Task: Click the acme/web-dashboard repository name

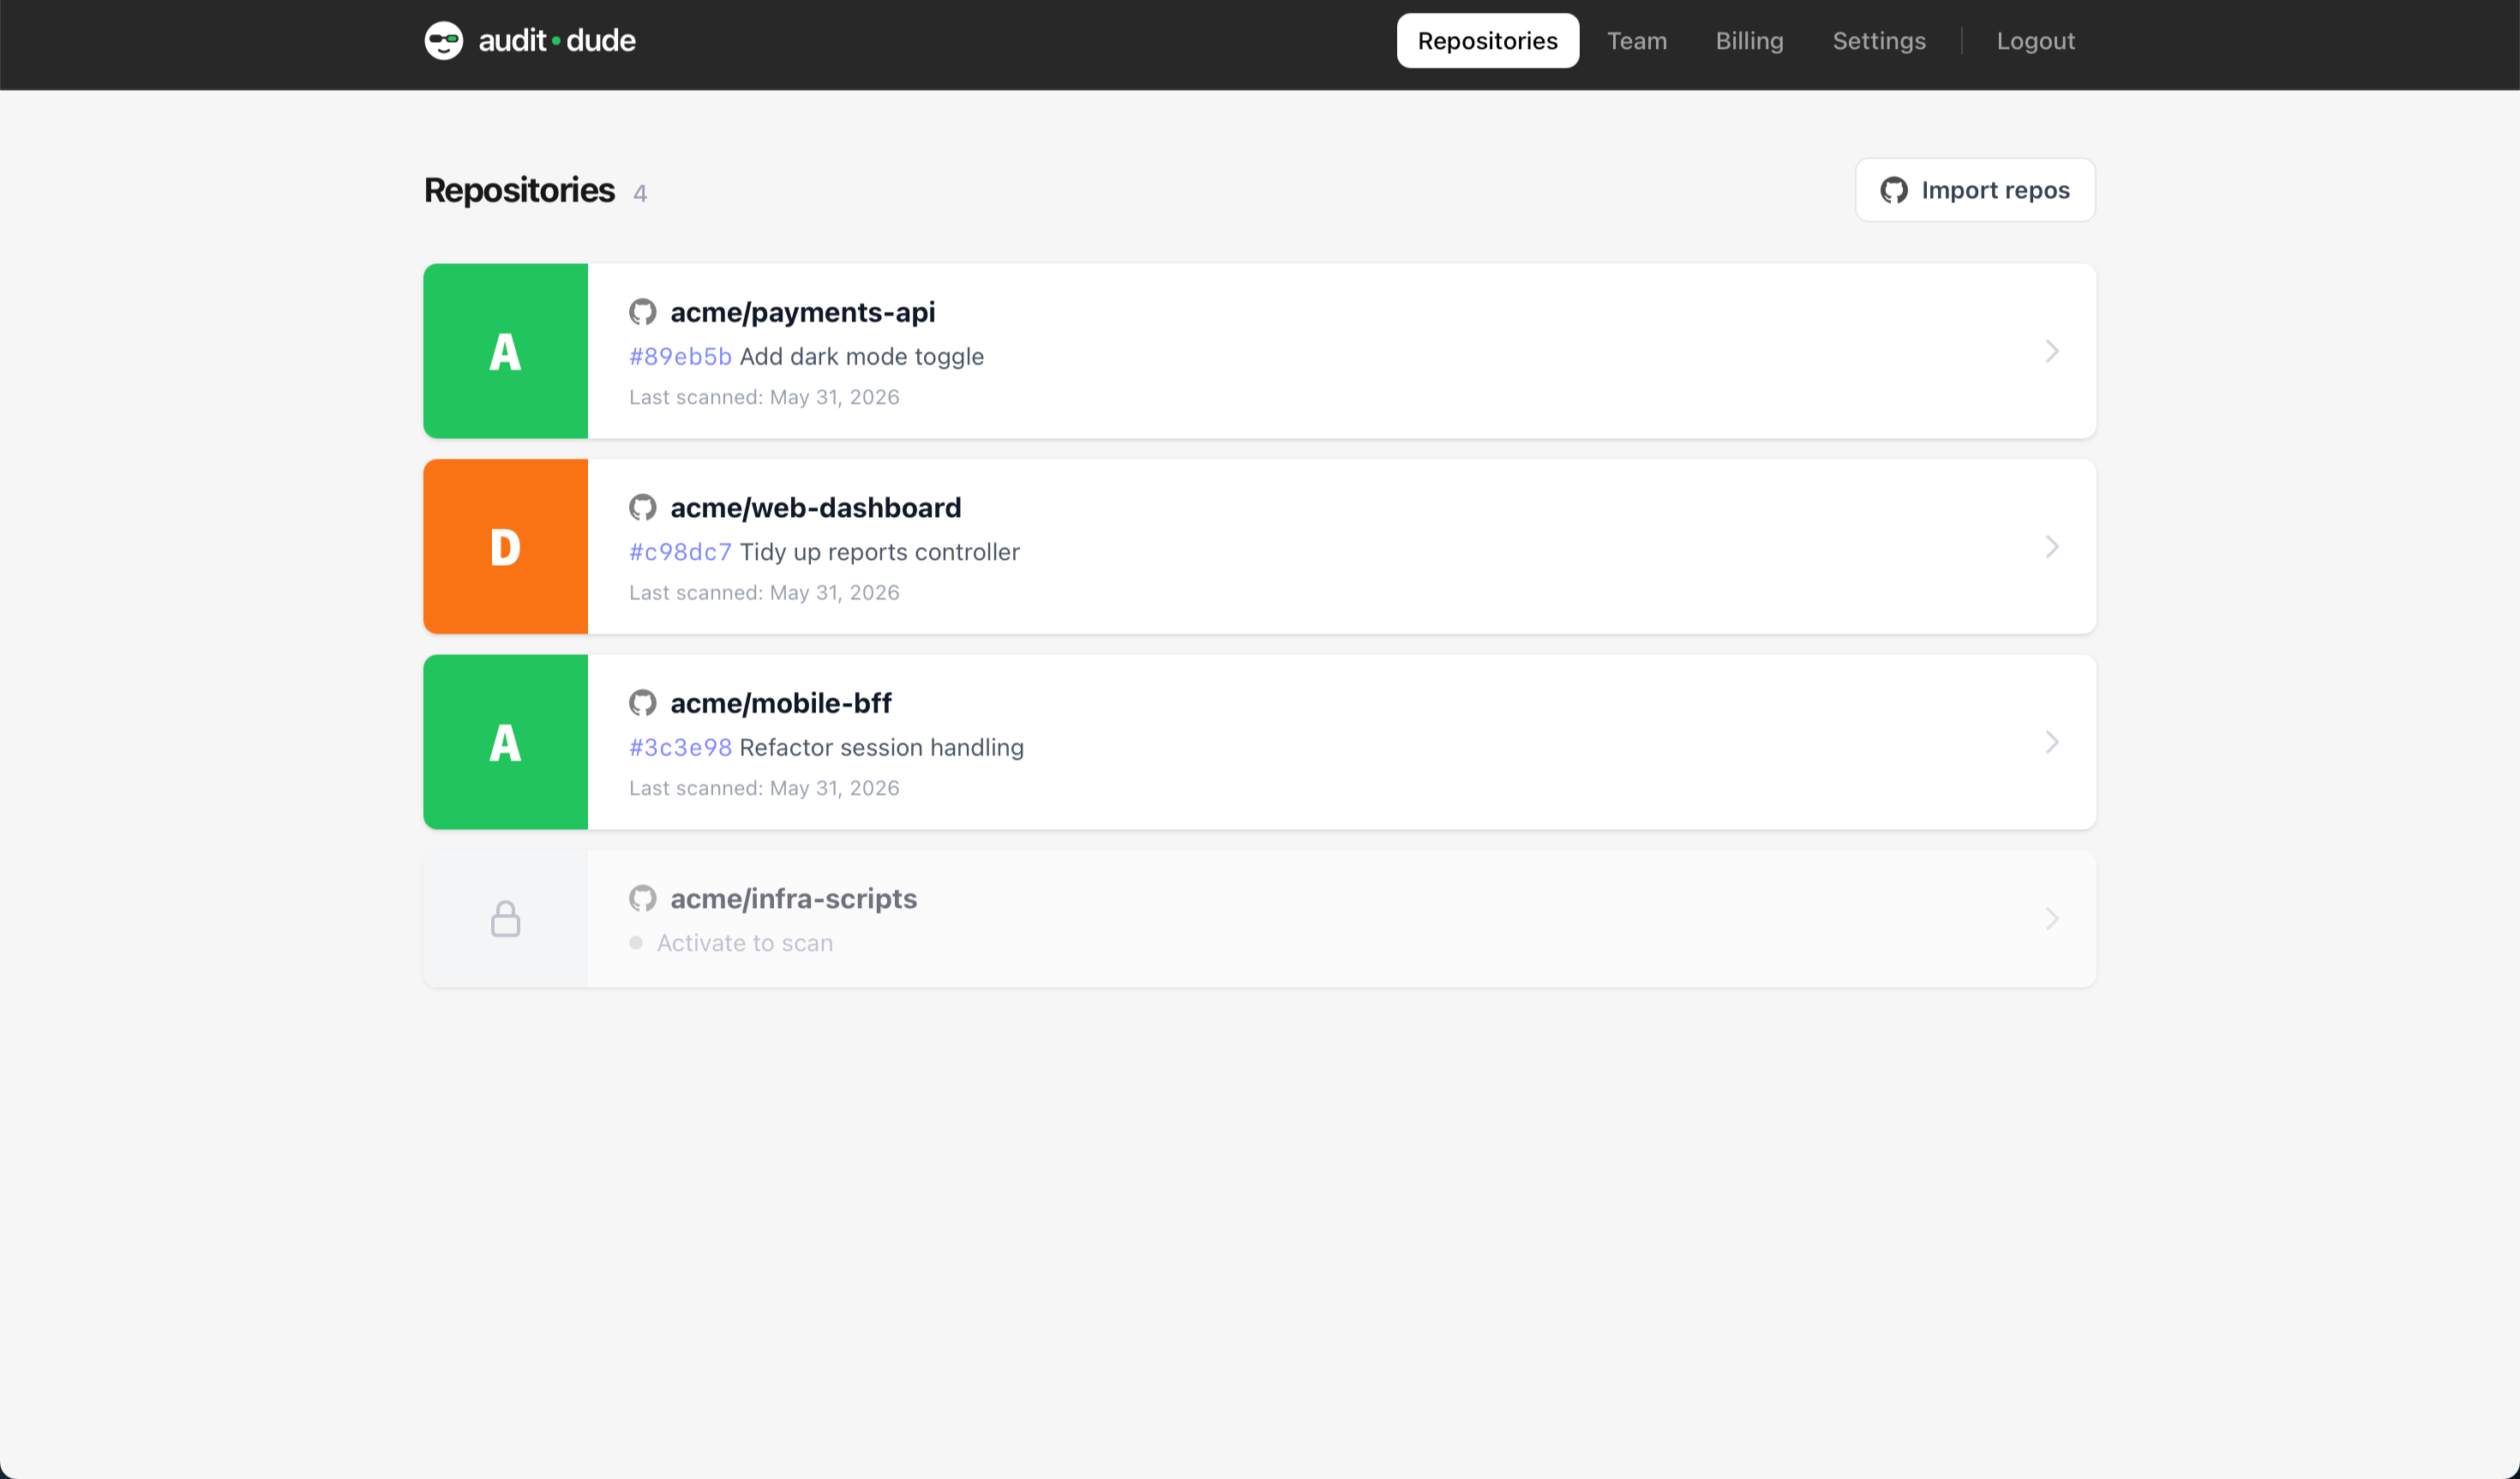Action: [816, 508]
